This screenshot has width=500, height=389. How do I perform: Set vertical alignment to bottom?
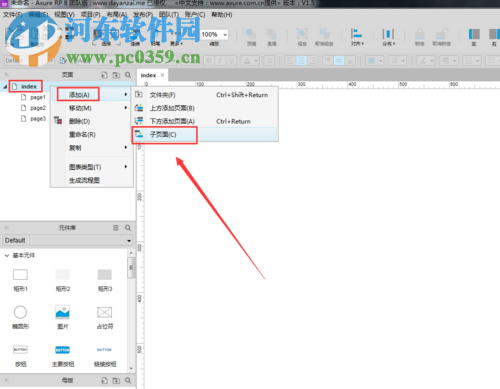(x=350, y=61)
